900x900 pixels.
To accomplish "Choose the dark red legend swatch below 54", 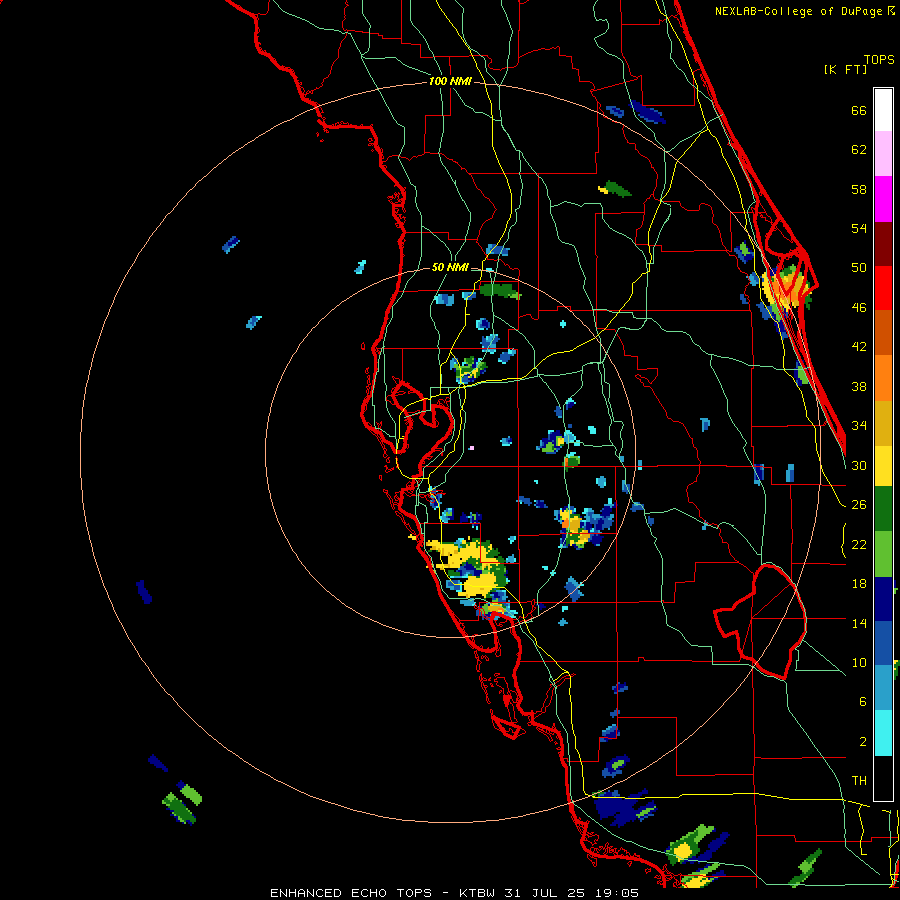I will click(x=883, y=244).
